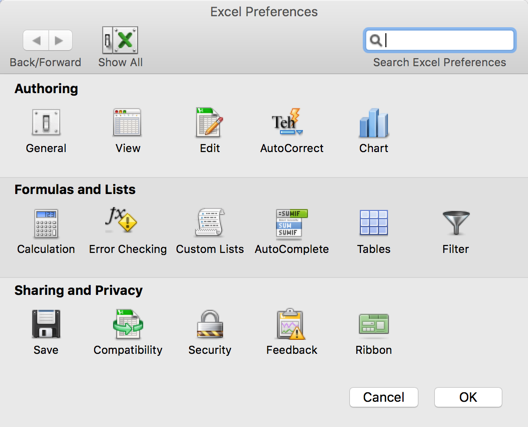
Task: Open the Tables preferences icon
Action: (x=374, y=223)
